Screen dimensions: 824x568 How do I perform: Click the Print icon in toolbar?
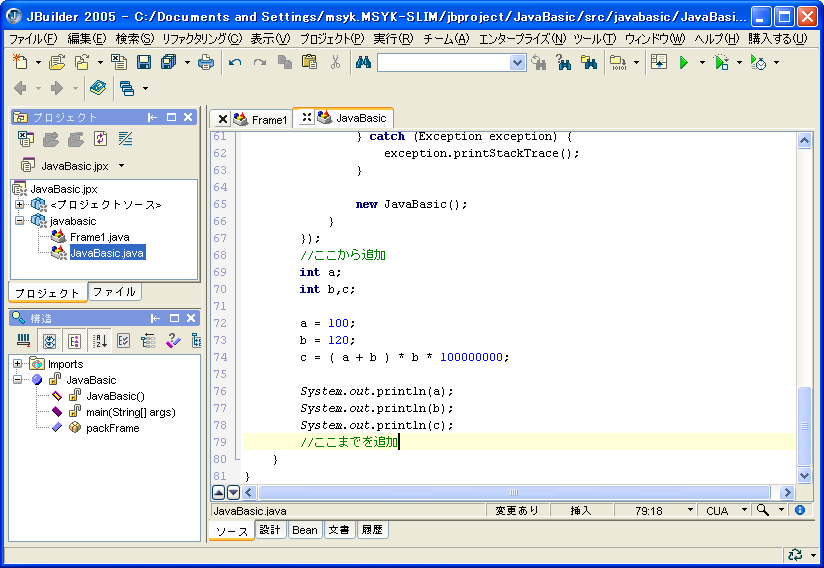coord(205,62)
